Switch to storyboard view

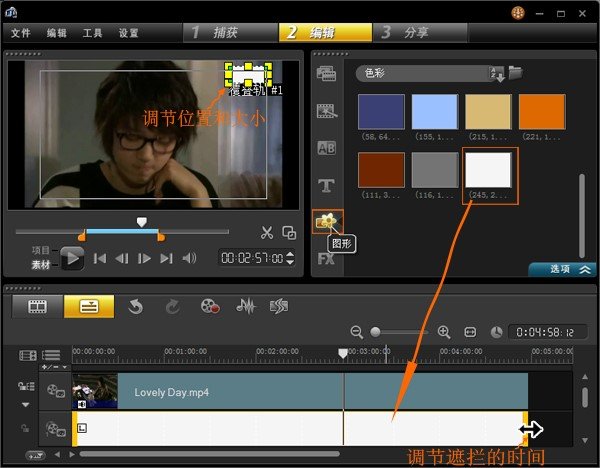point(38,306)
